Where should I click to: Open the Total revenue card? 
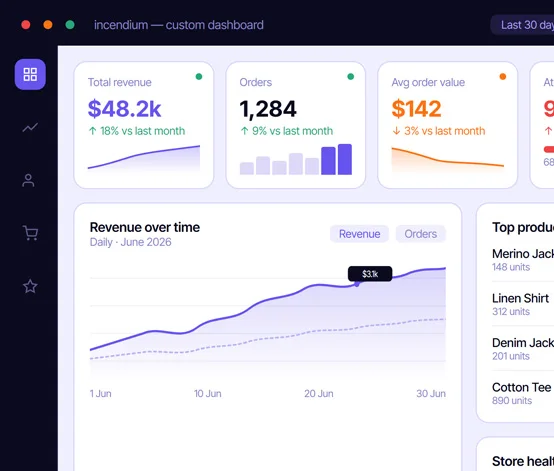[x=144, y=125]
